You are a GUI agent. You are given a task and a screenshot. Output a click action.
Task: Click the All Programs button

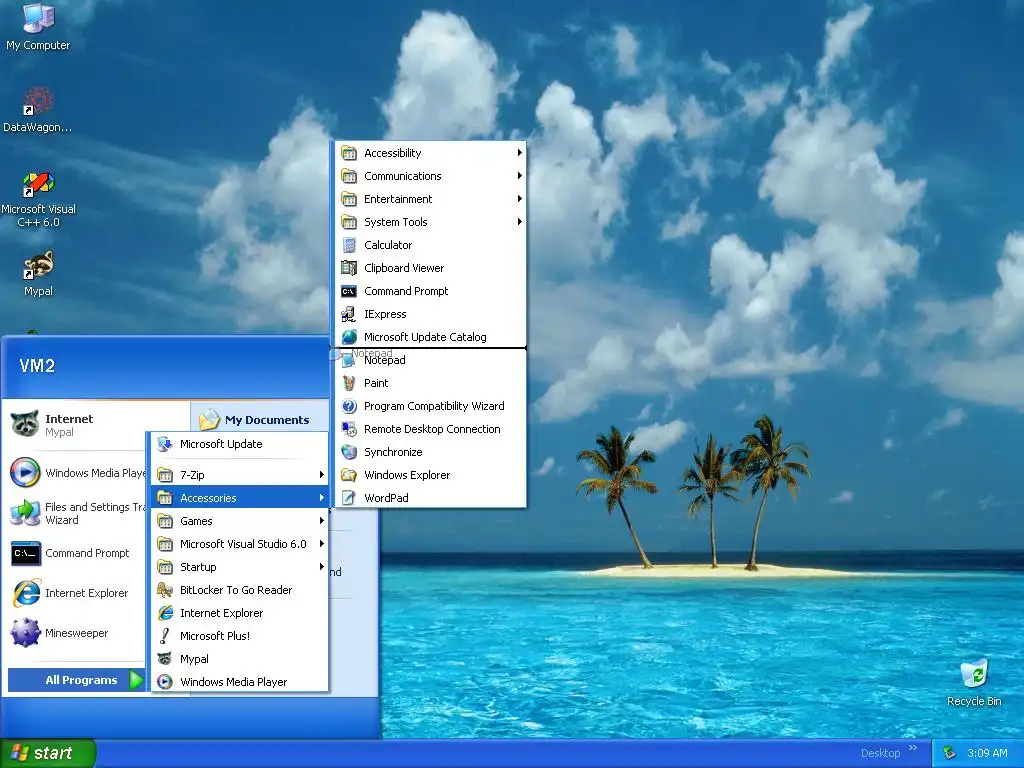pos(75,680)
